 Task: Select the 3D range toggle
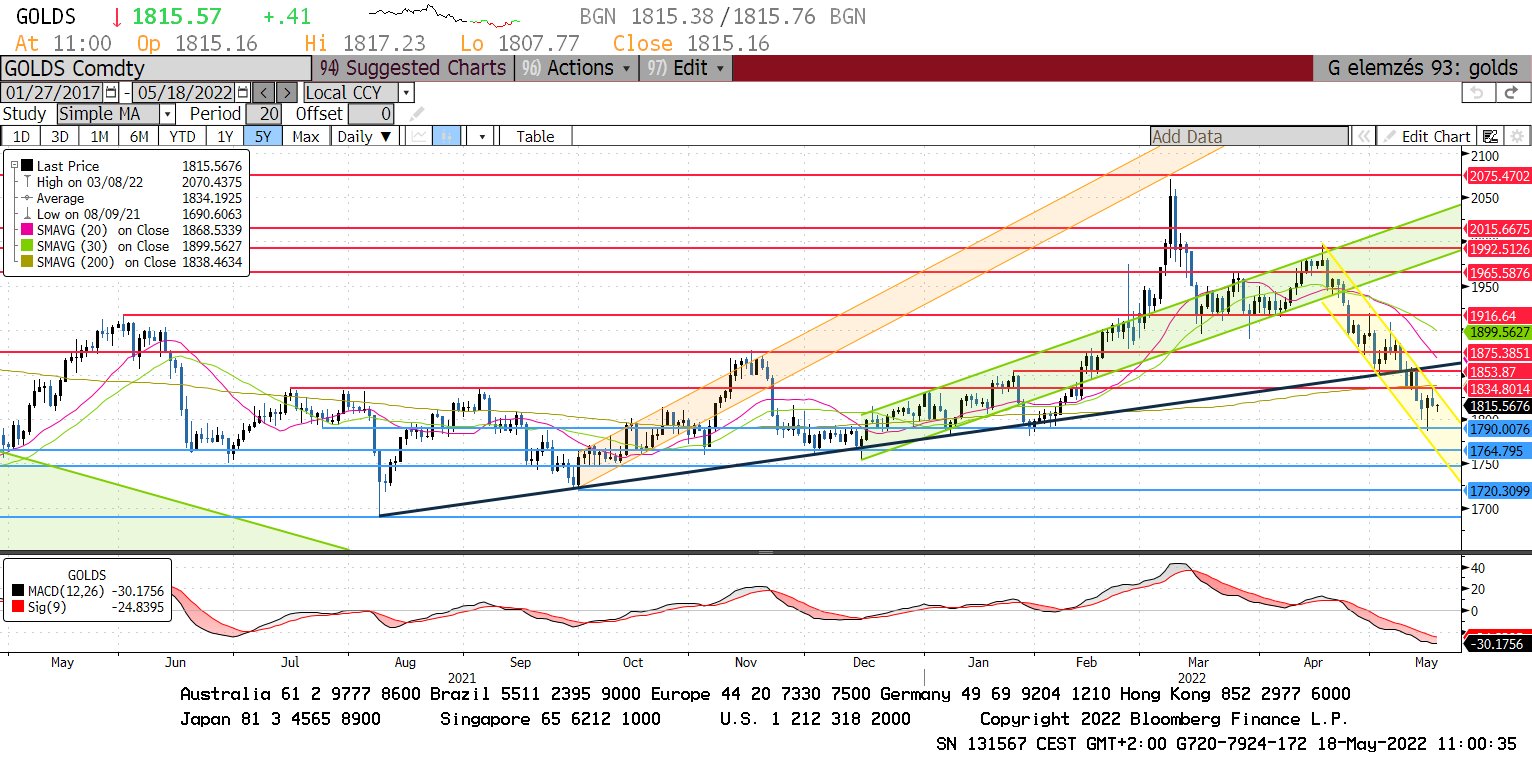pos(59,136)
